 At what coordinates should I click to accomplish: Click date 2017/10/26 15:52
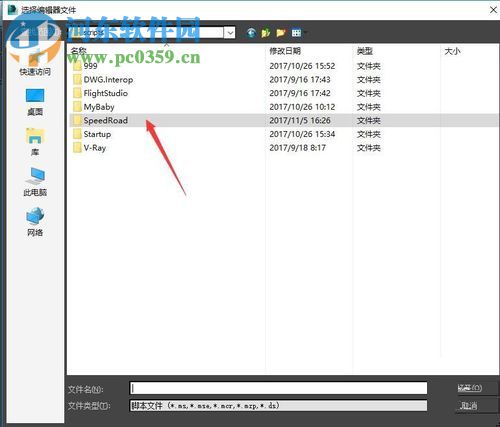point(302,66)
